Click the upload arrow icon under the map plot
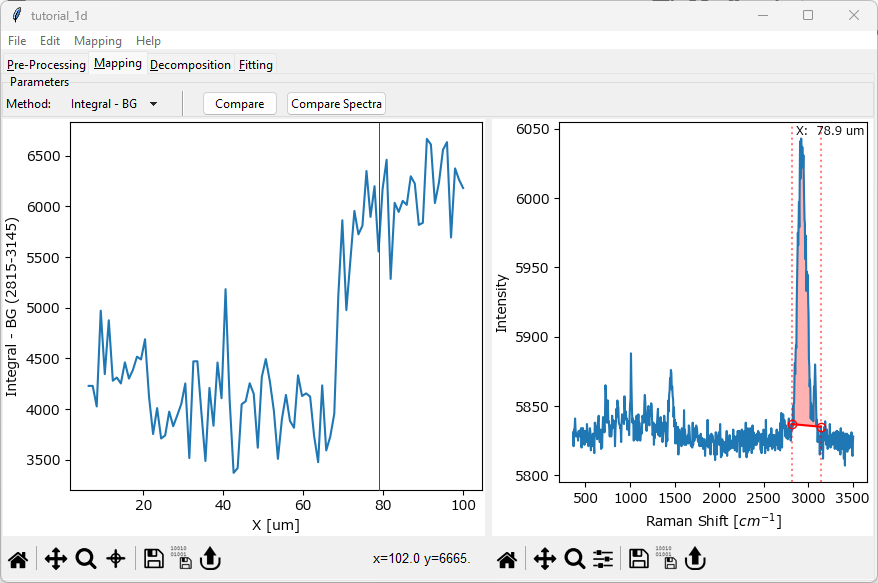The height and width of the screenshot is (583, 878). [x=209, y=559]
